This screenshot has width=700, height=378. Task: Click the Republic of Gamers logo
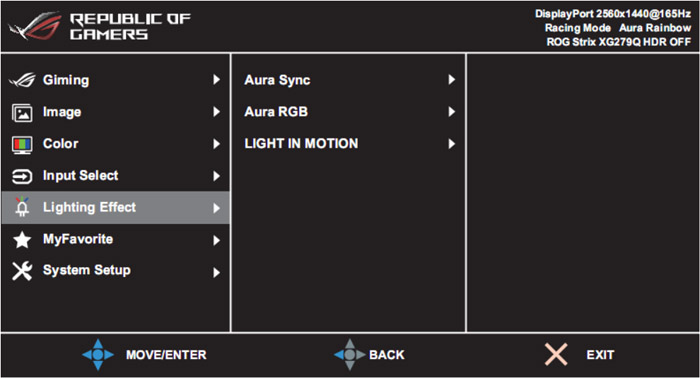99,26
